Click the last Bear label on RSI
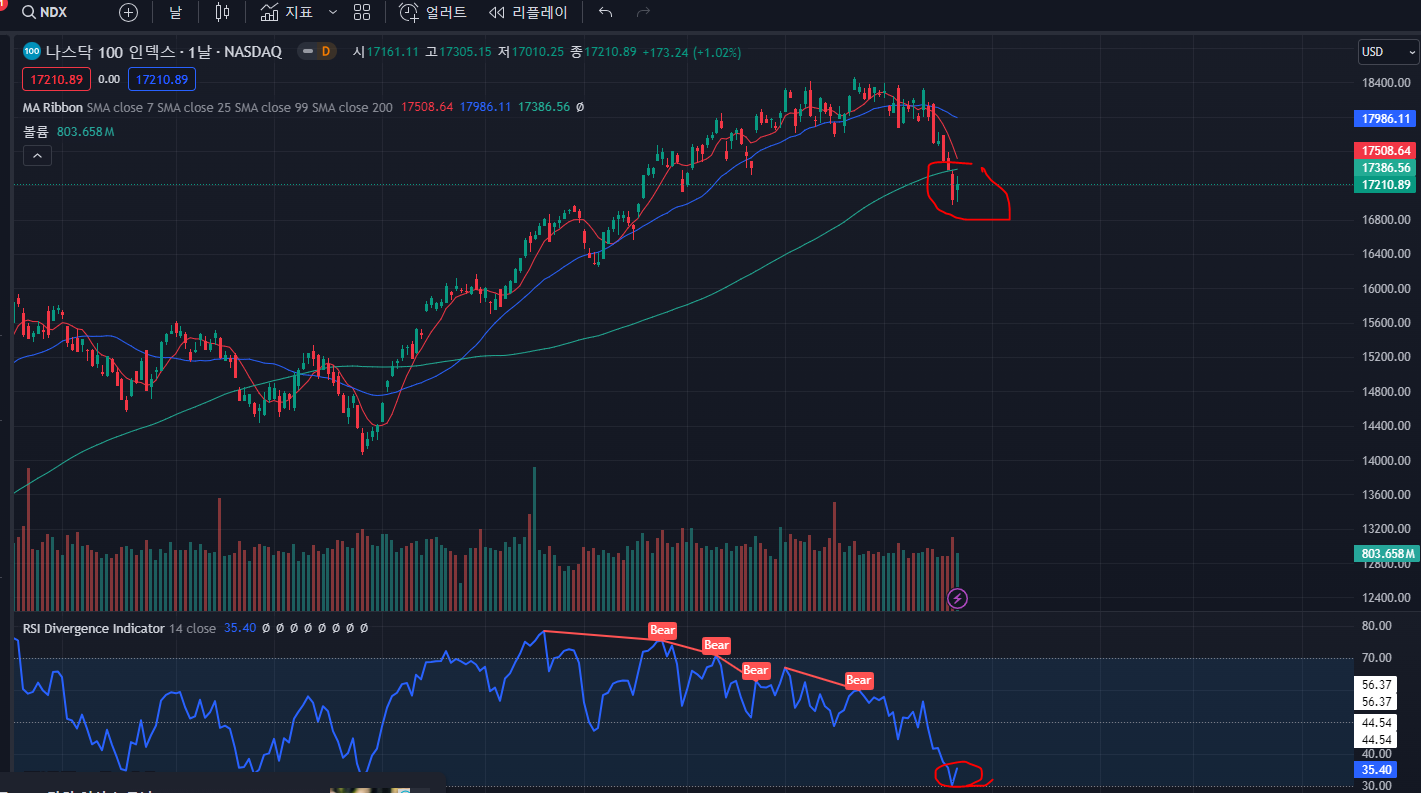 point(859,680)
